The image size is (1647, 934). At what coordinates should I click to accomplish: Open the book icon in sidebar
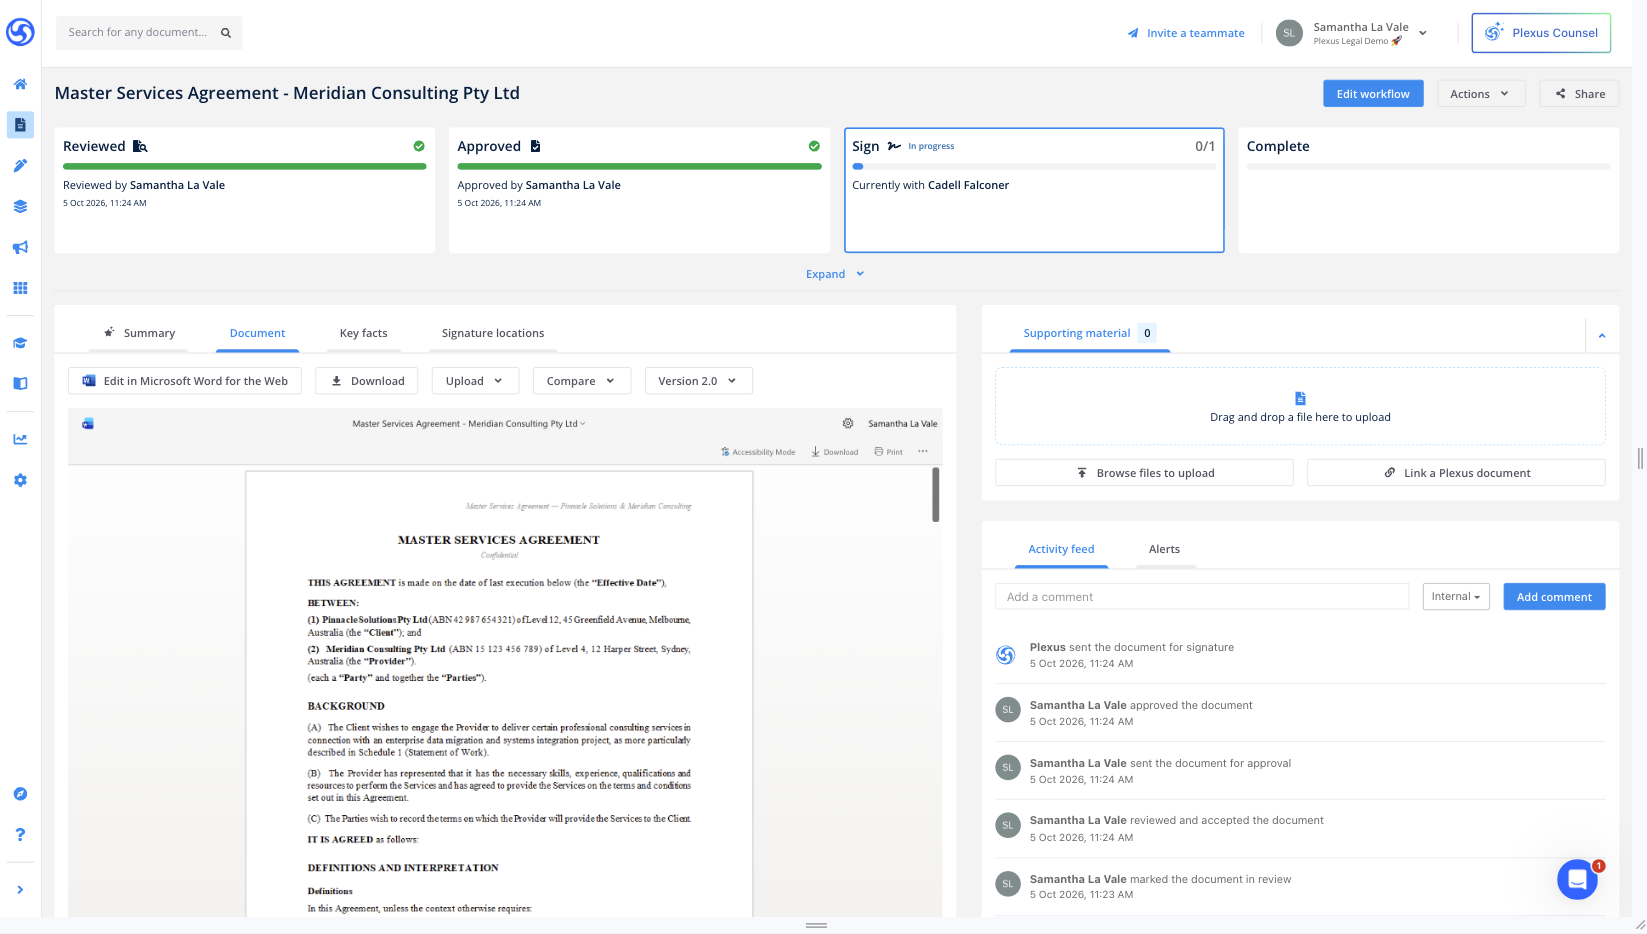[20, 384]
